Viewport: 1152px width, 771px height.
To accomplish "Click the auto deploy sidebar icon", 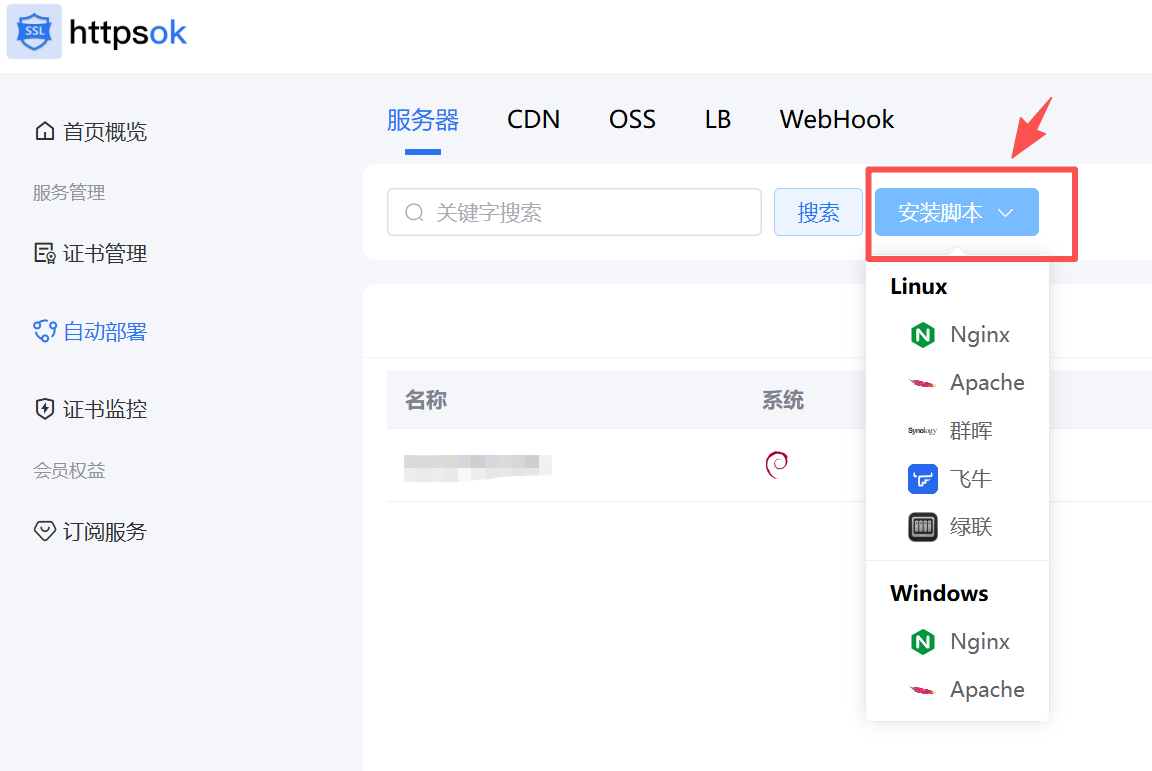I will coord(44,332).
